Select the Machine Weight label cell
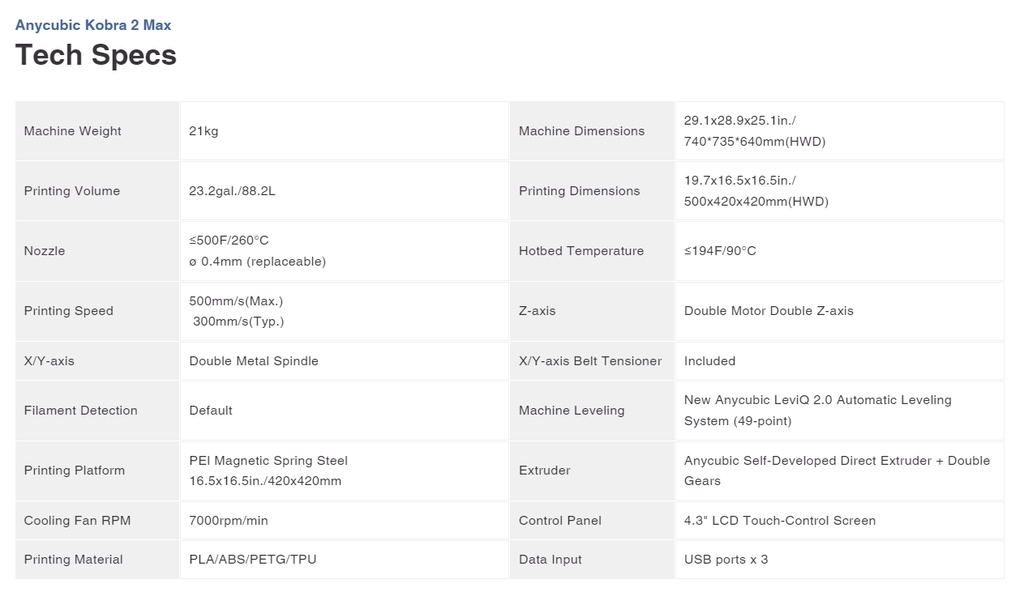This screenshot has height=592, width=1024. [x=97, y=131]
